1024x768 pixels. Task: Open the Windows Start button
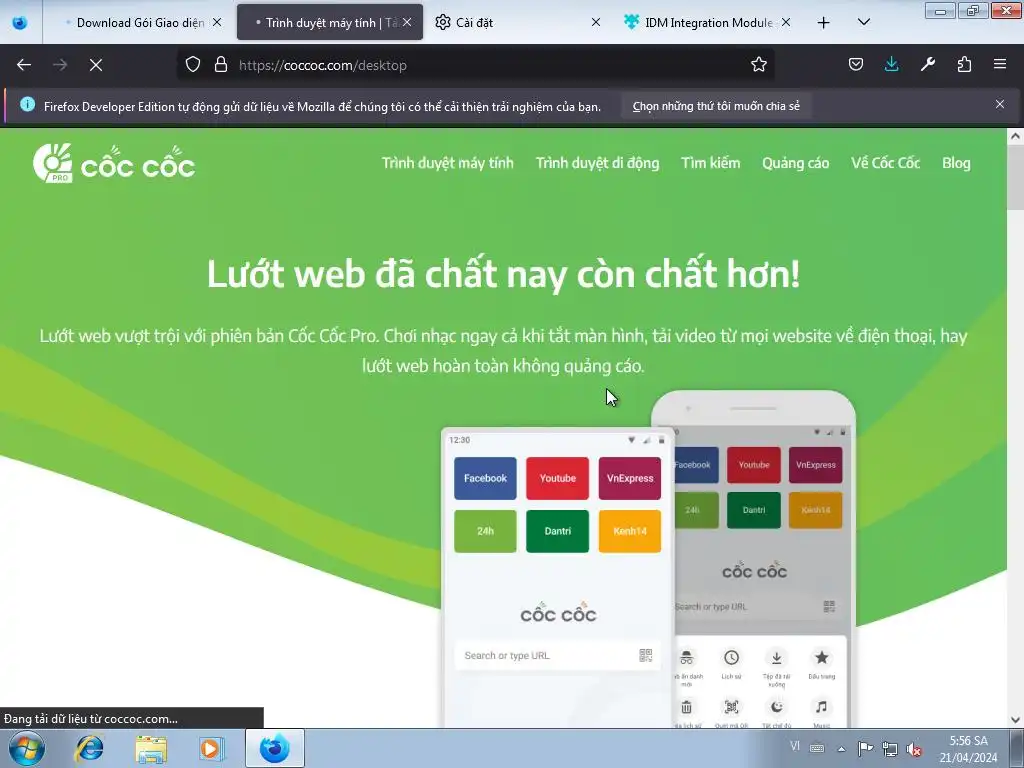click(26, 748)
